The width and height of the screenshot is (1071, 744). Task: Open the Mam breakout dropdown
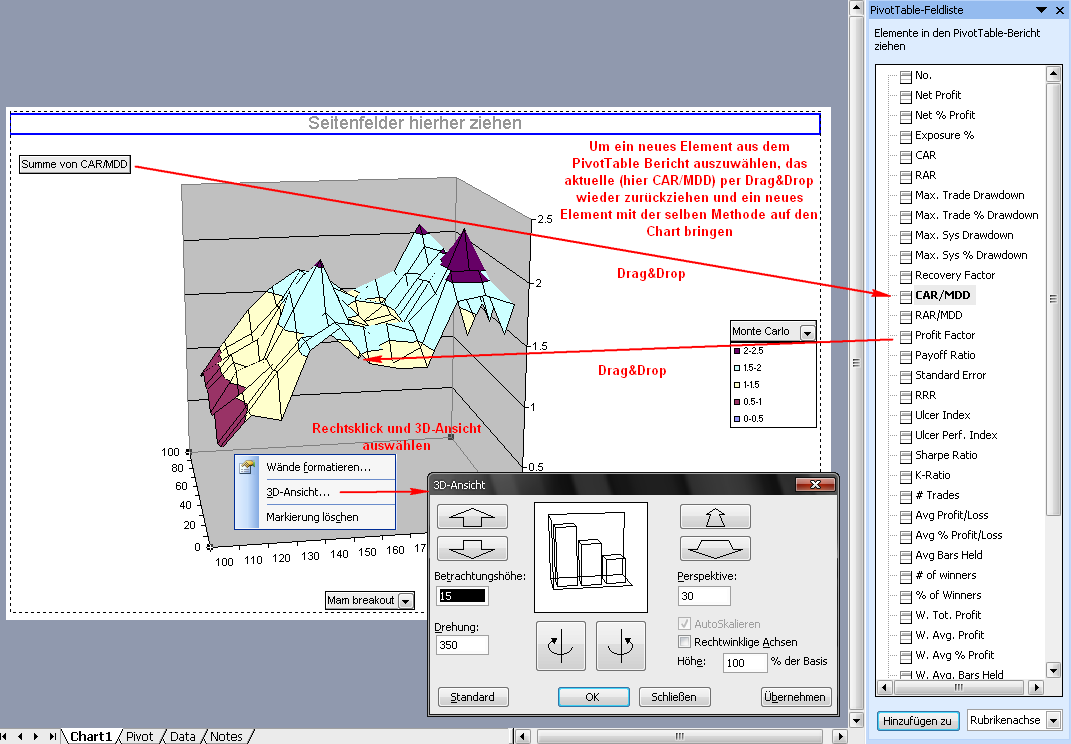coord(405,600)
